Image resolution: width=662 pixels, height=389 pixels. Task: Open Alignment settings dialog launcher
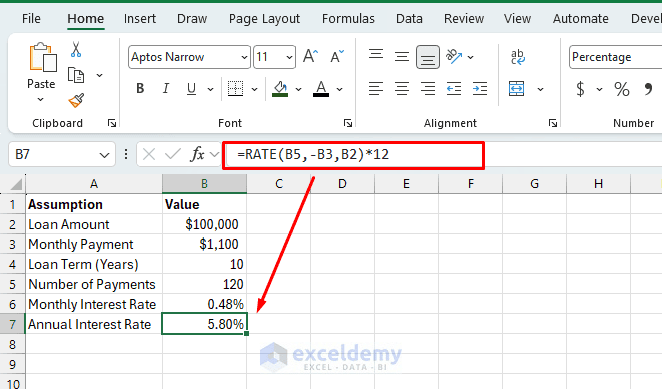coord(553,123)
